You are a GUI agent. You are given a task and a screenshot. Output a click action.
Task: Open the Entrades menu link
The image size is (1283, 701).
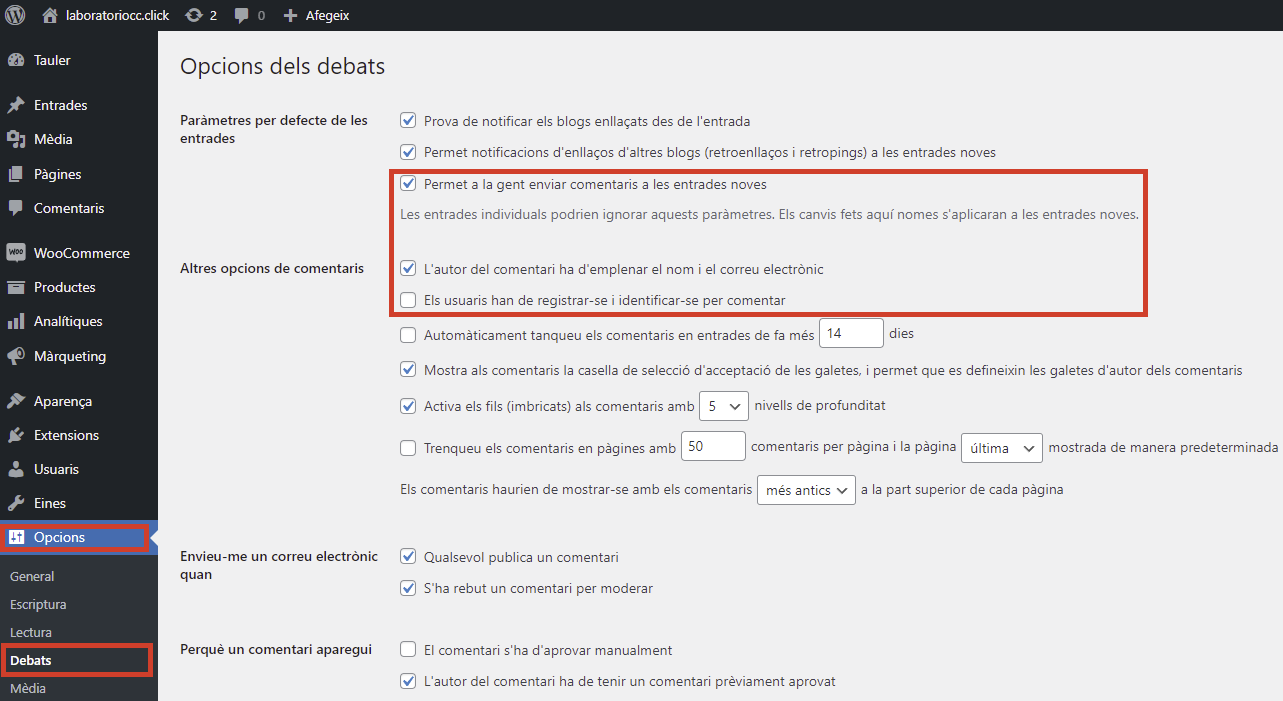click(x=61, y=105)
